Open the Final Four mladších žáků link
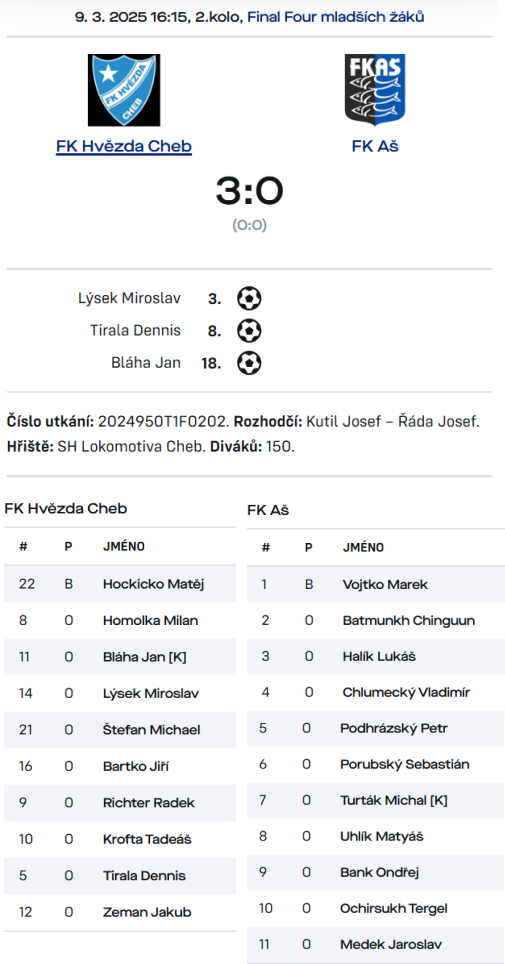Viewport: 505px width, 964px height. [x=336, y=17]
